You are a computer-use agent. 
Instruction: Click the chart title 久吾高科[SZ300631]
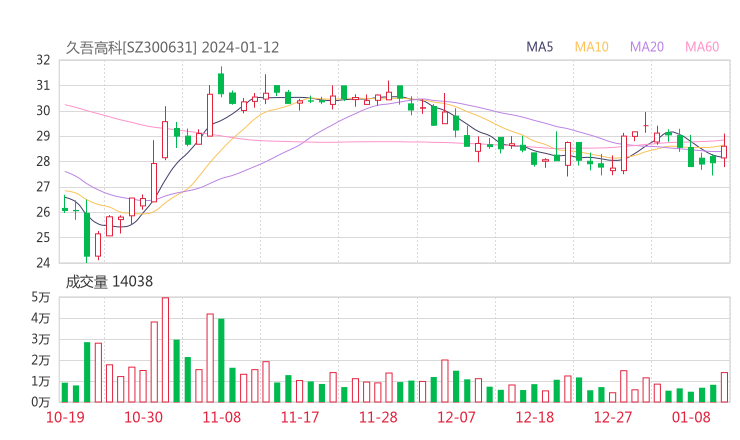click(131, 47)
